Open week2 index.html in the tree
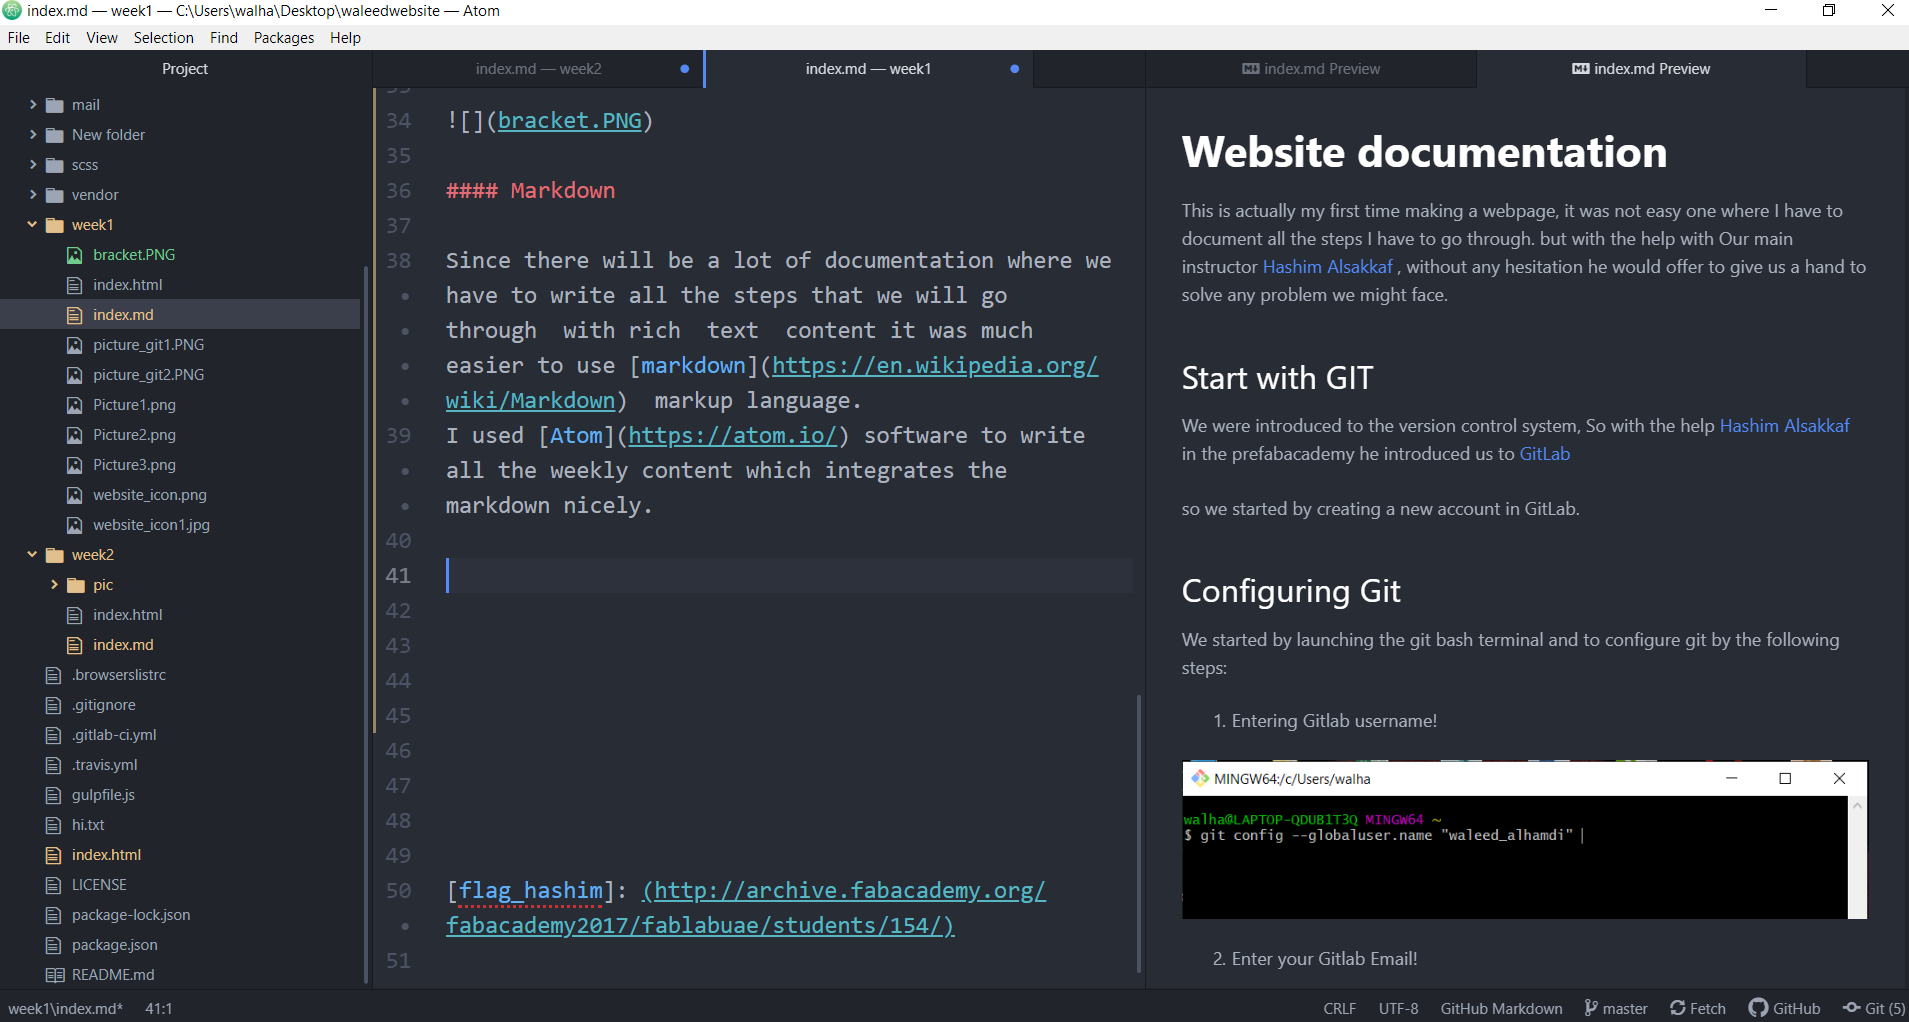The width and height of the screenshot is (1909, 1022). [x=127, y=615]
